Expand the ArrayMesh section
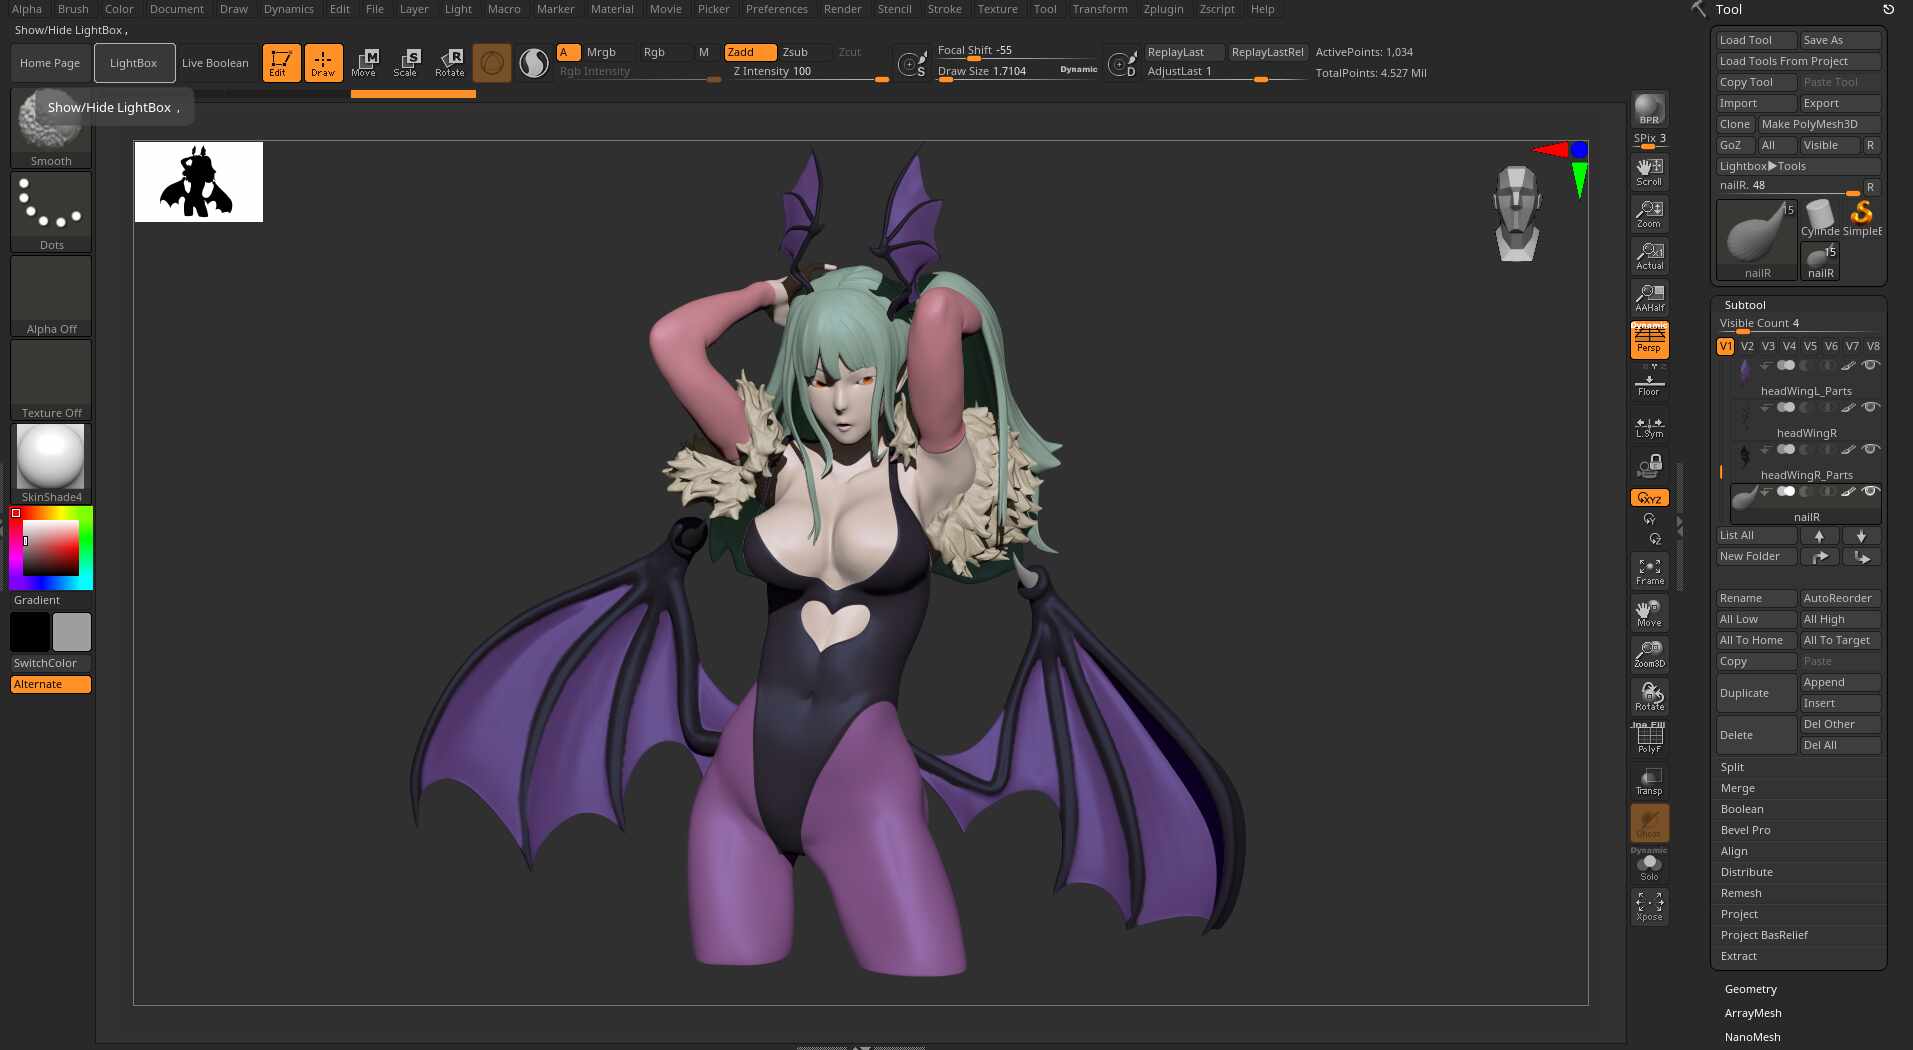This screenshot has height=1050, width=1913. pyautogui.click(x=1752, y=1013)
